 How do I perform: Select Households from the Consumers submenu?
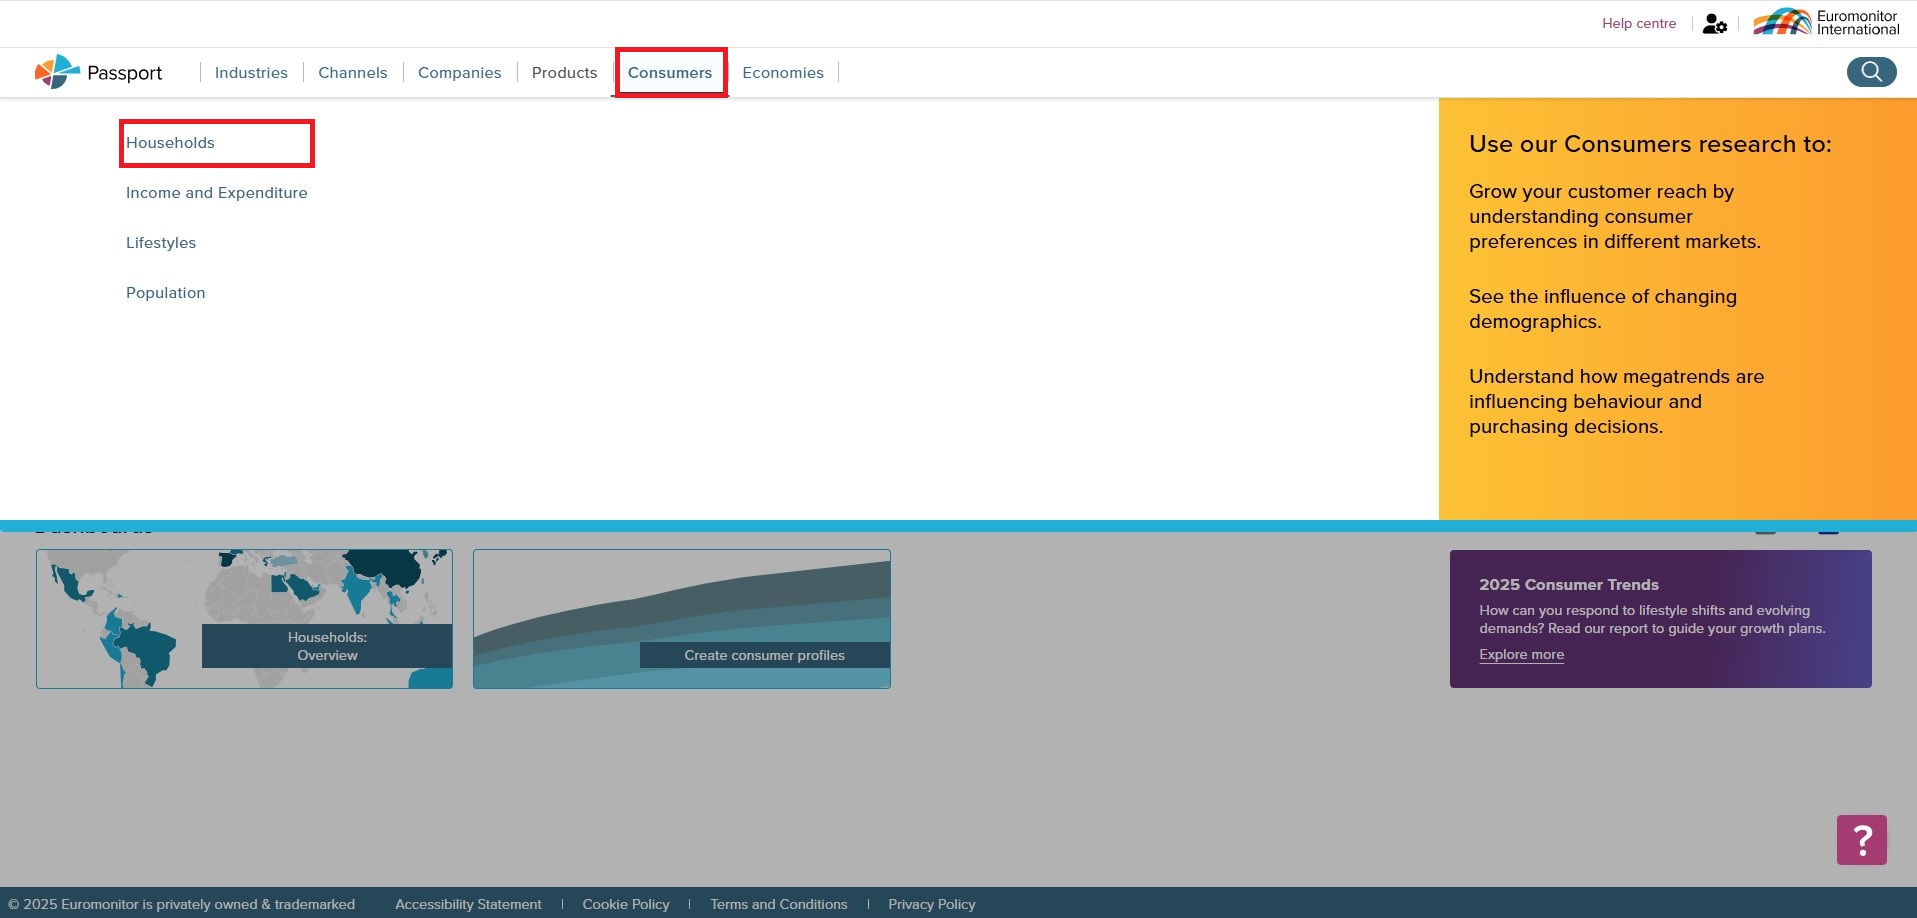point(171,143)
